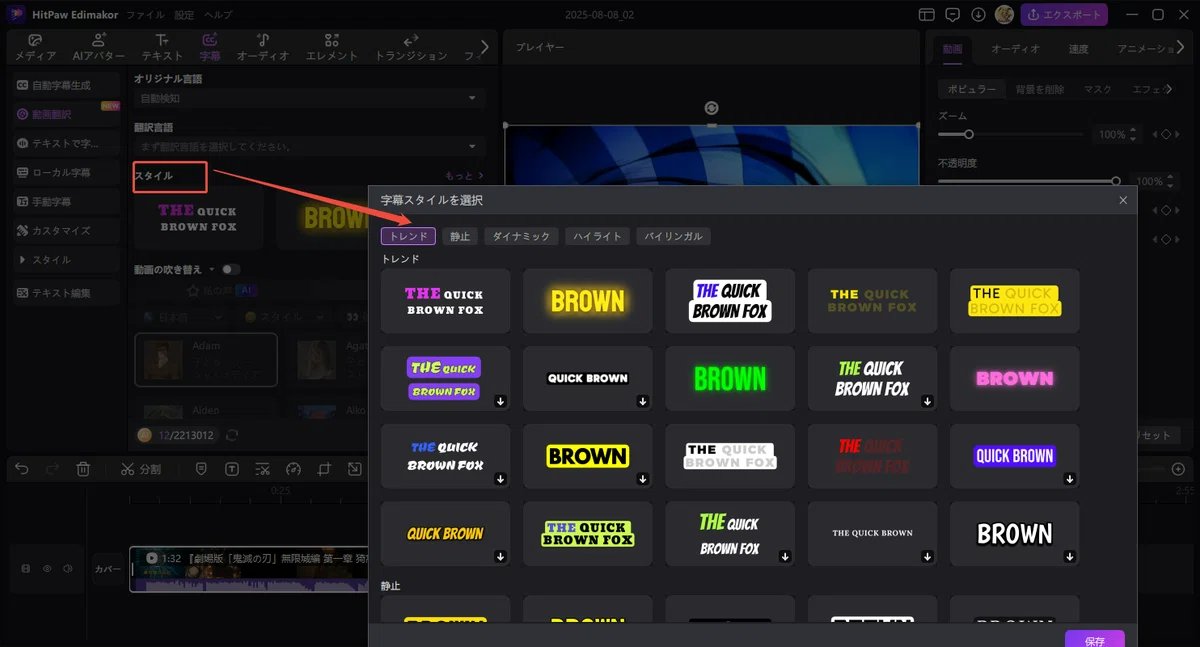Click the 保存 button in the style dialog
The image size is (1200, 647).
tap(1094, 639)
